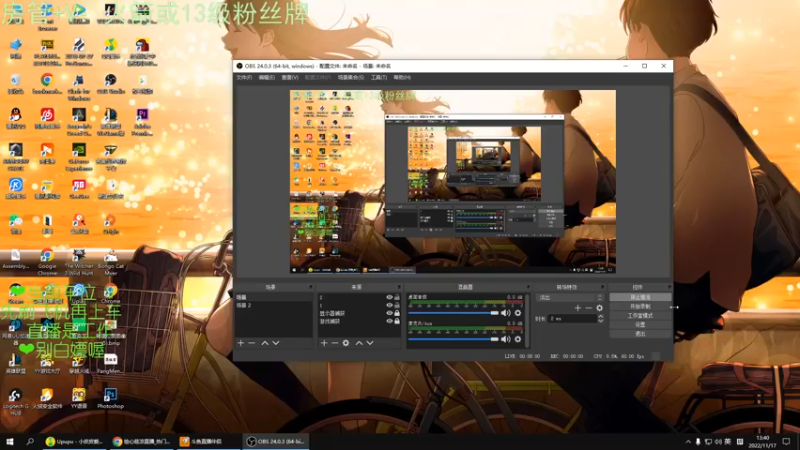Move source up in Sources panel
Image resolution: width=800 pixels, height=450 pixels.
pos(359,343)
